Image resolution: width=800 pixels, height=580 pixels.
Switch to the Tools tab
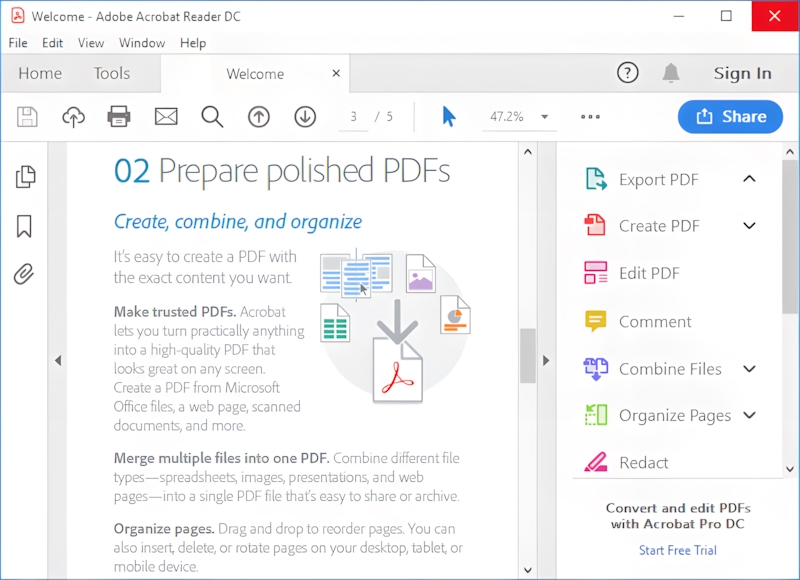click(x=112, y=73)
